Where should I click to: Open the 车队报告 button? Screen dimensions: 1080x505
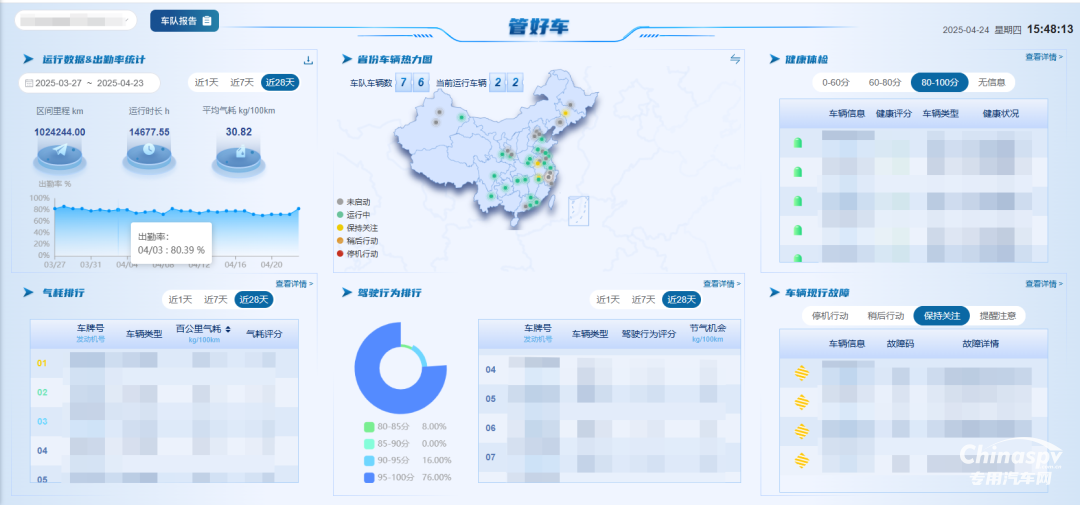(x=186, y=20)
